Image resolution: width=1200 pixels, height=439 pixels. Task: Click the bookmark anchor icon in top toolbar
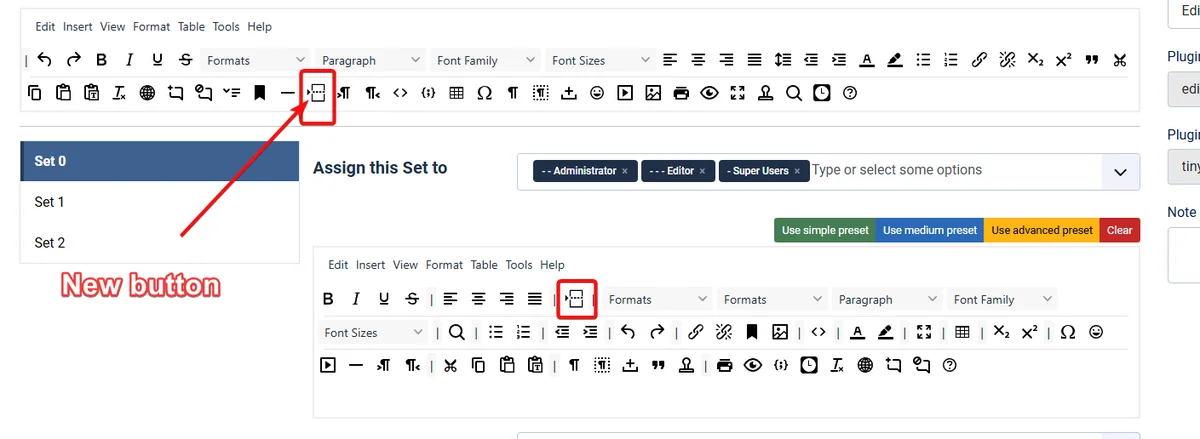259,93
